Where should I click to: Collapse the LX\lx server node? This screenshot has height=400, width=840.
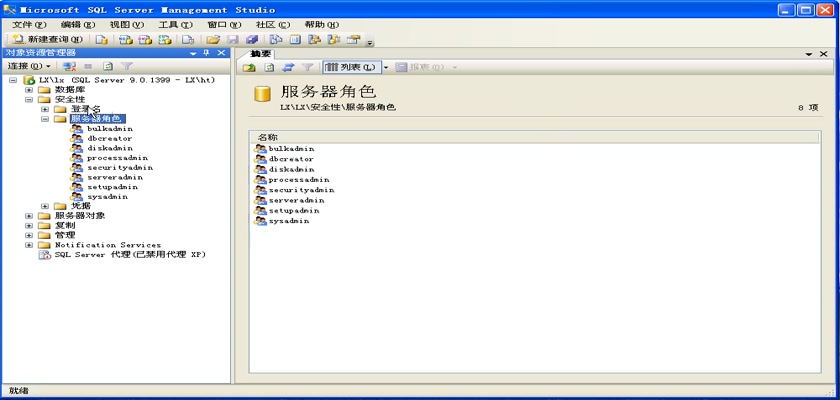pos(13,80)
